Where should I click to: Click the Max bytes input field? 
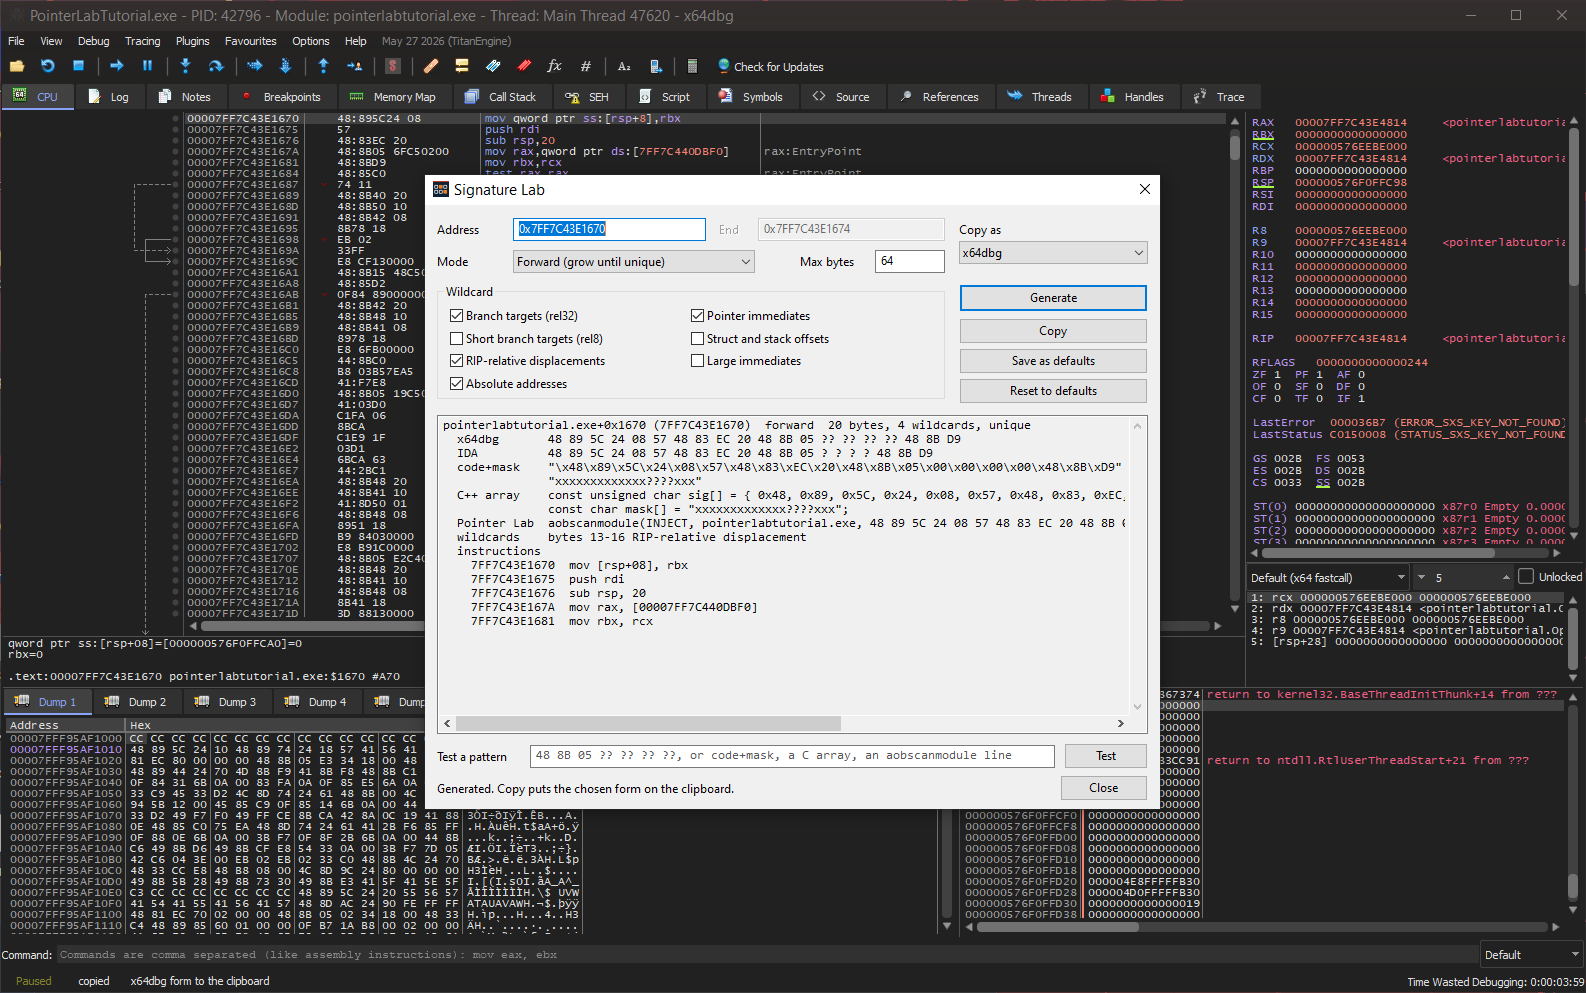click(909, 261)
